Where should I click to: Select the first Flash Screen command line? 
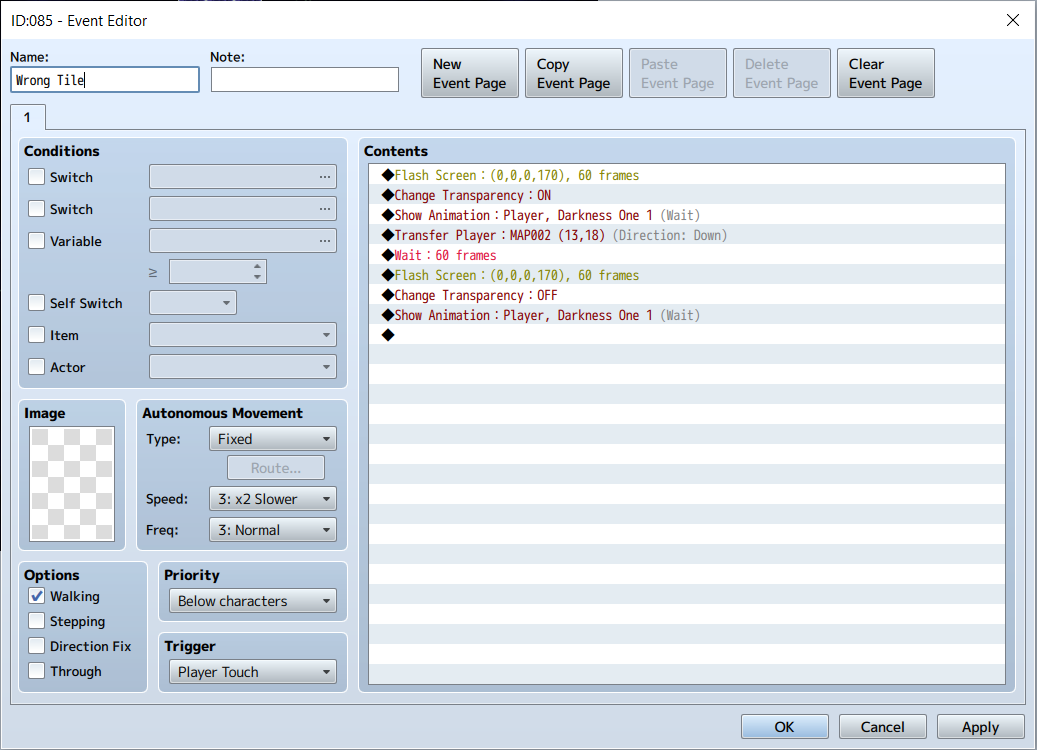pos(686,175)
